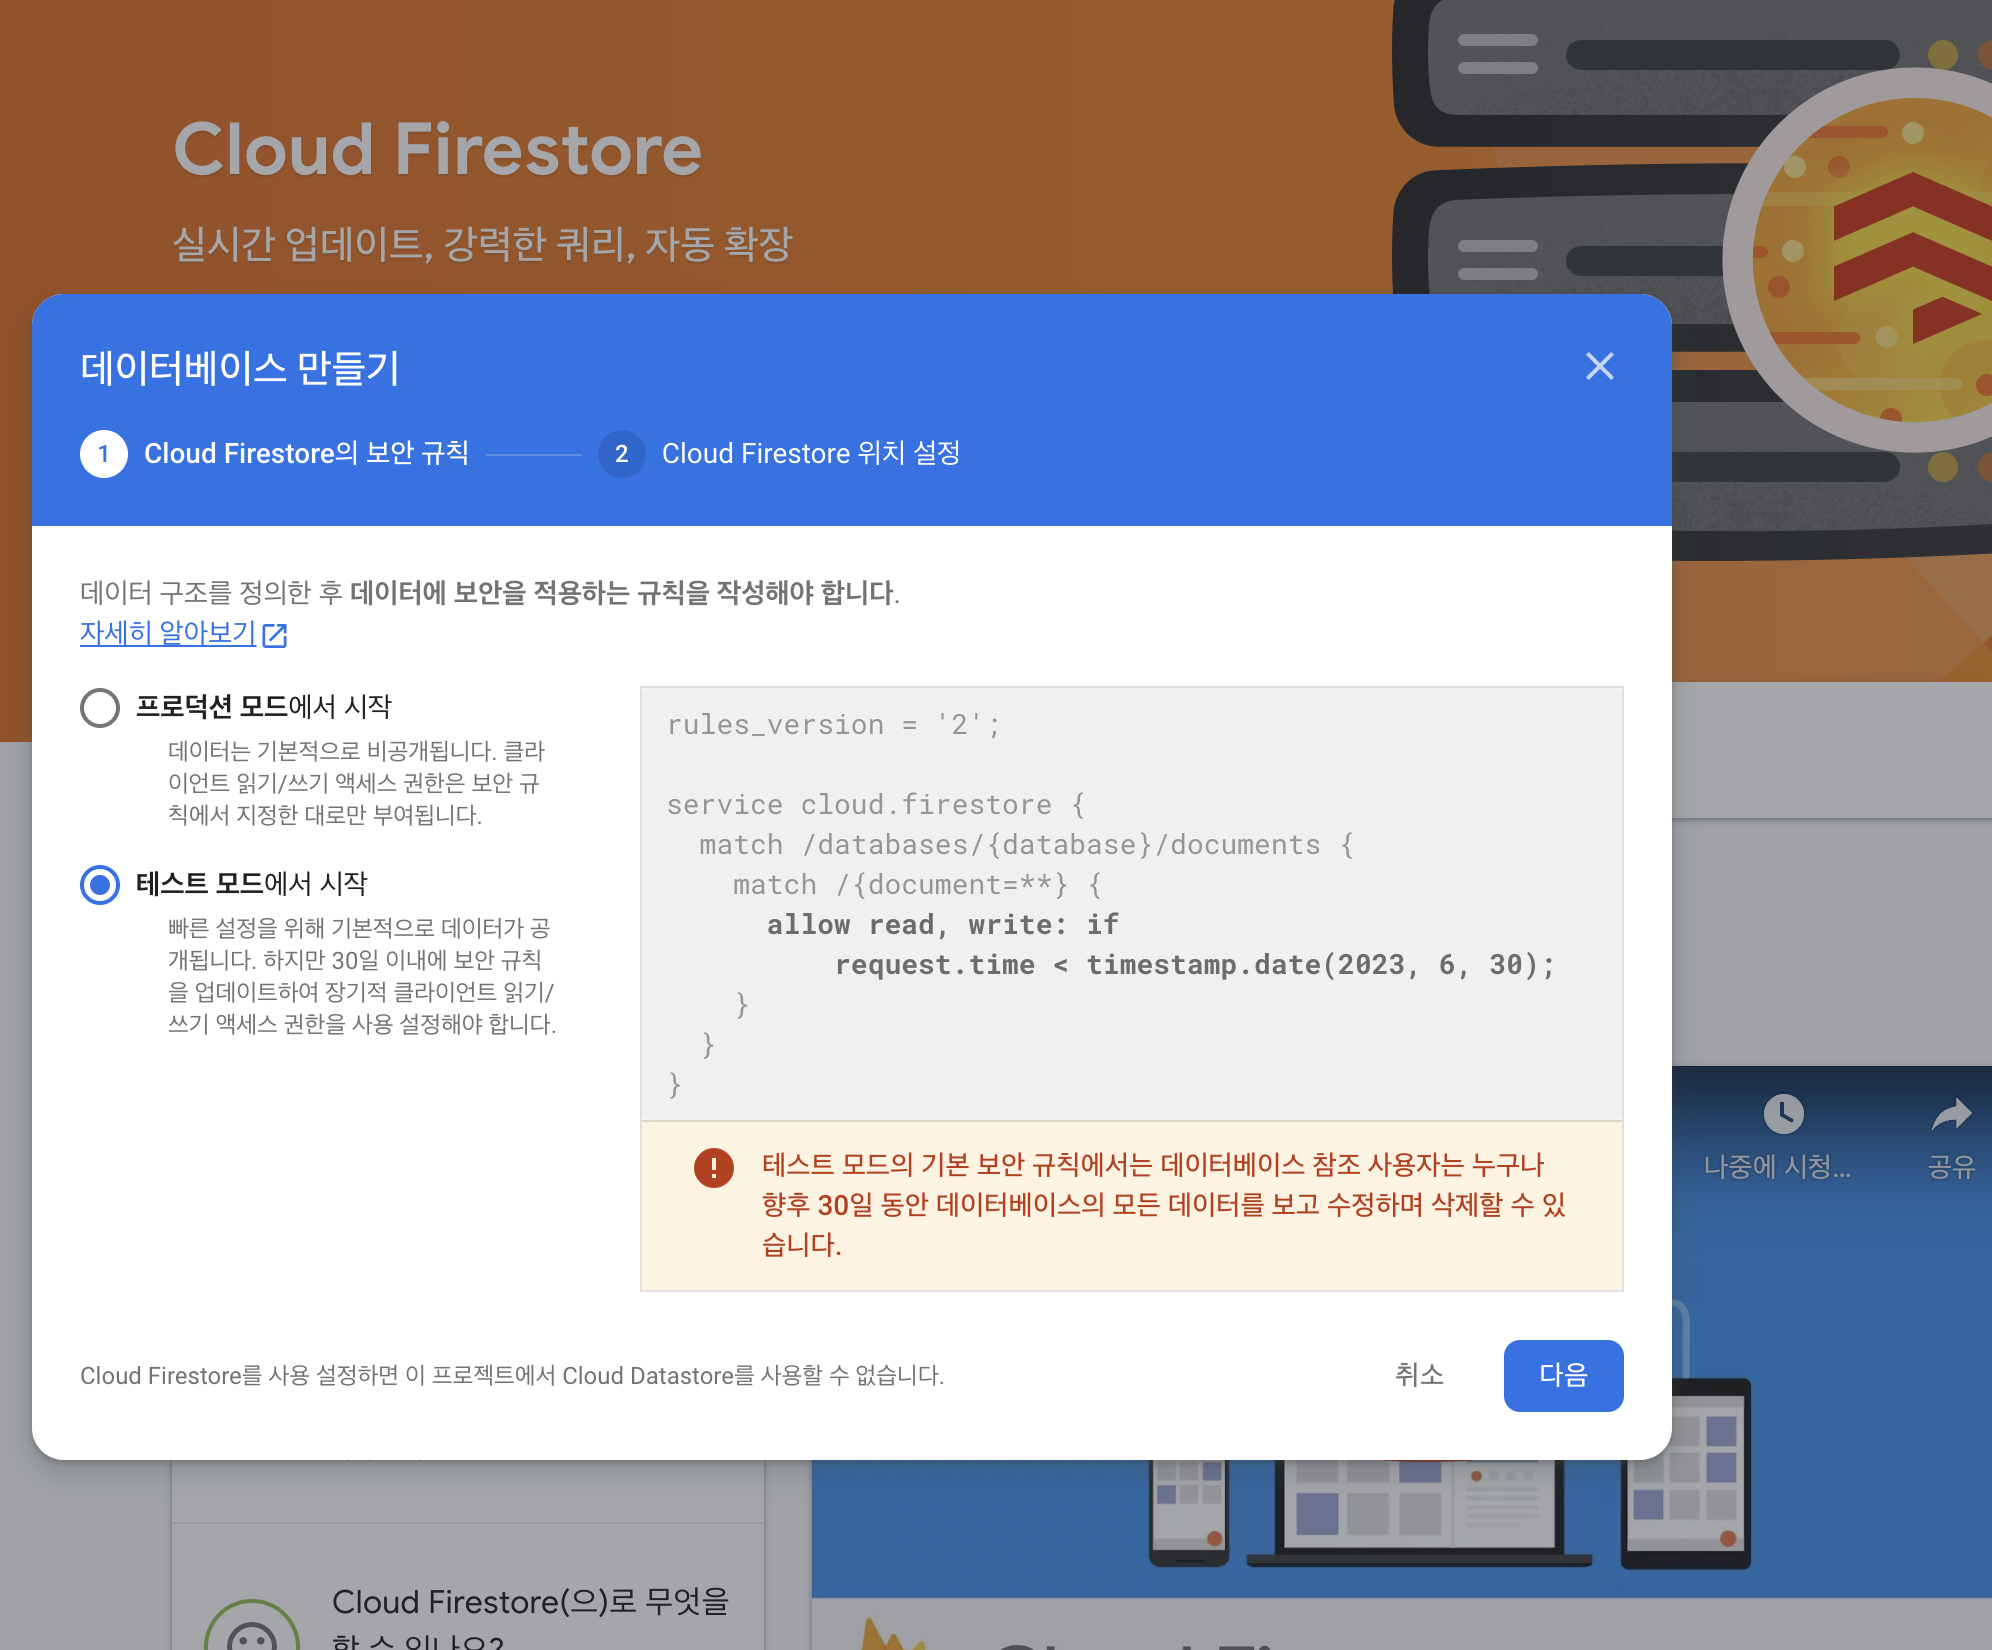
Task: Select 테스트 모드에서 시작 radio button
Action: pos(100,884)
